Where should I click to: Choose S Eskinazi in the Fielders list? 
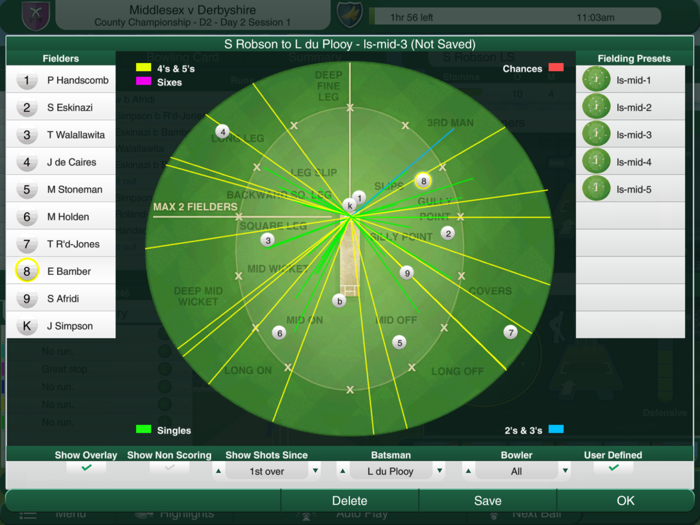61,108
